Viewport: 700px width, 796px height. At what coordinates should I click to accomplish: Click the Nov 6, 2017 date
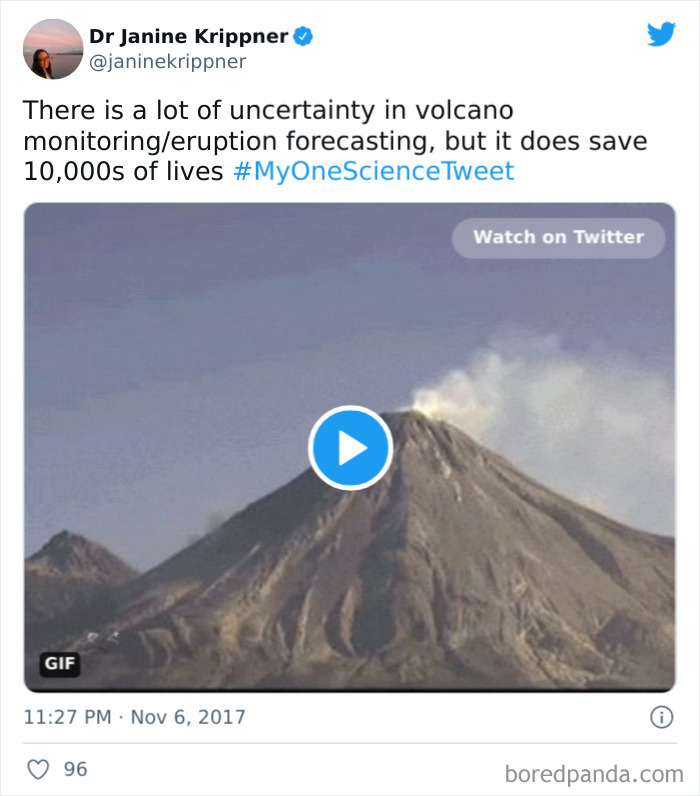tap(189, 717)
